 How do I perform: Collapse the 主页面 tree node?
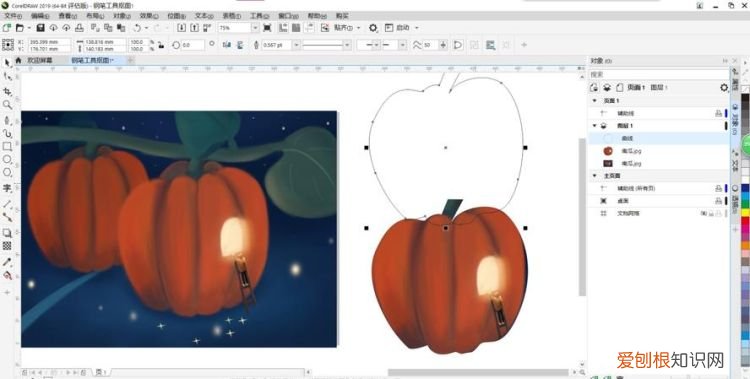(x=595, y=176)
